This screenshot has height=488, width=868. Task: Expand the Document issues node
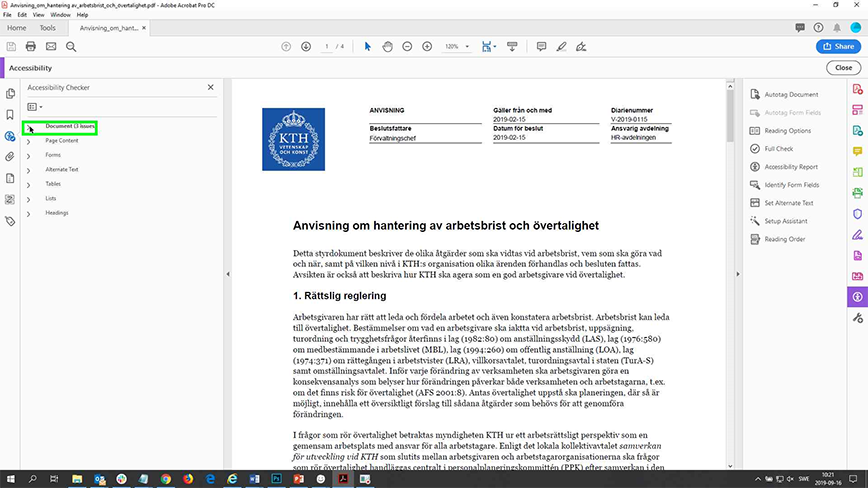pyautogui.click(x=29, y=127)
